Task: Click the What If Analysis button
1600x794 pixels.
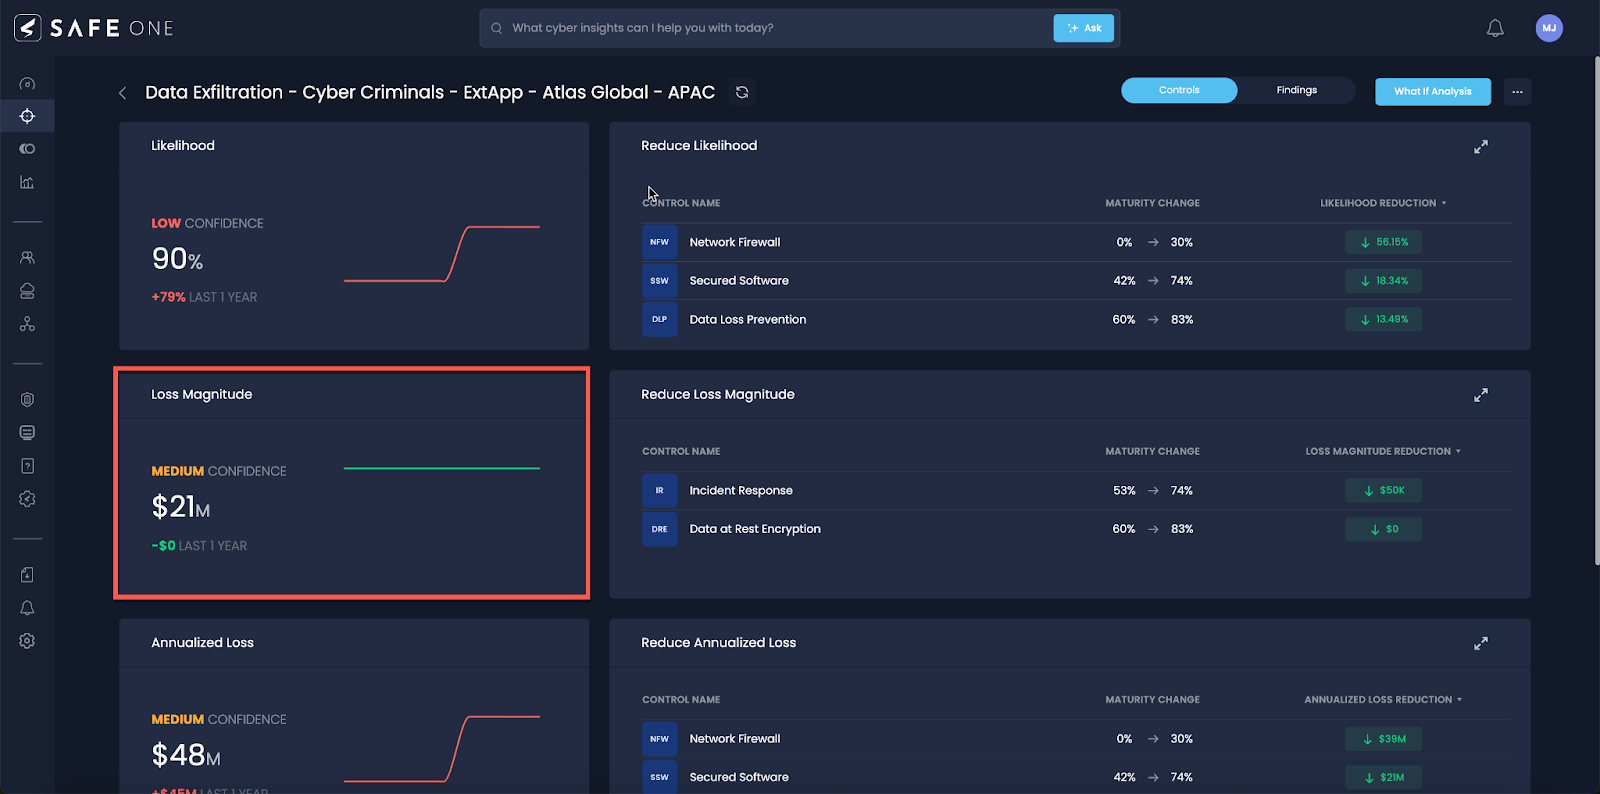Action: 1432,92
